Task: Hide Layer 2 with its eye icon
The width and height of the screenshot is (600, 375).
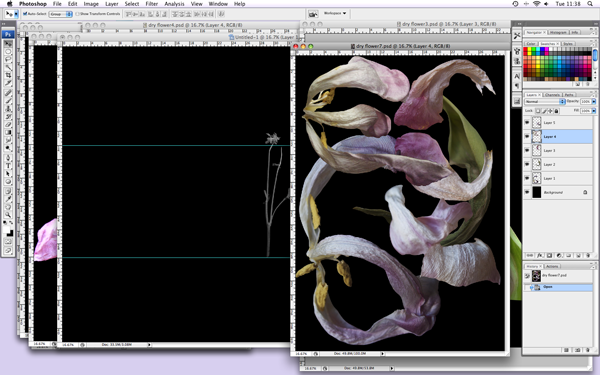Action: [x=527, y=164]
